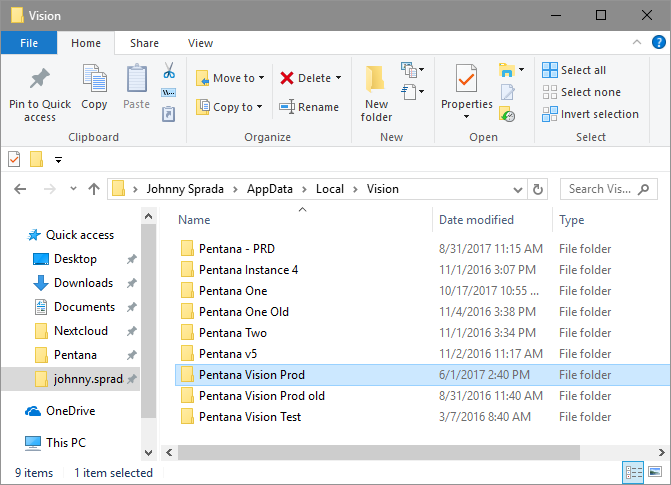
Task: Click AppData in the address path
Action: 270,189
